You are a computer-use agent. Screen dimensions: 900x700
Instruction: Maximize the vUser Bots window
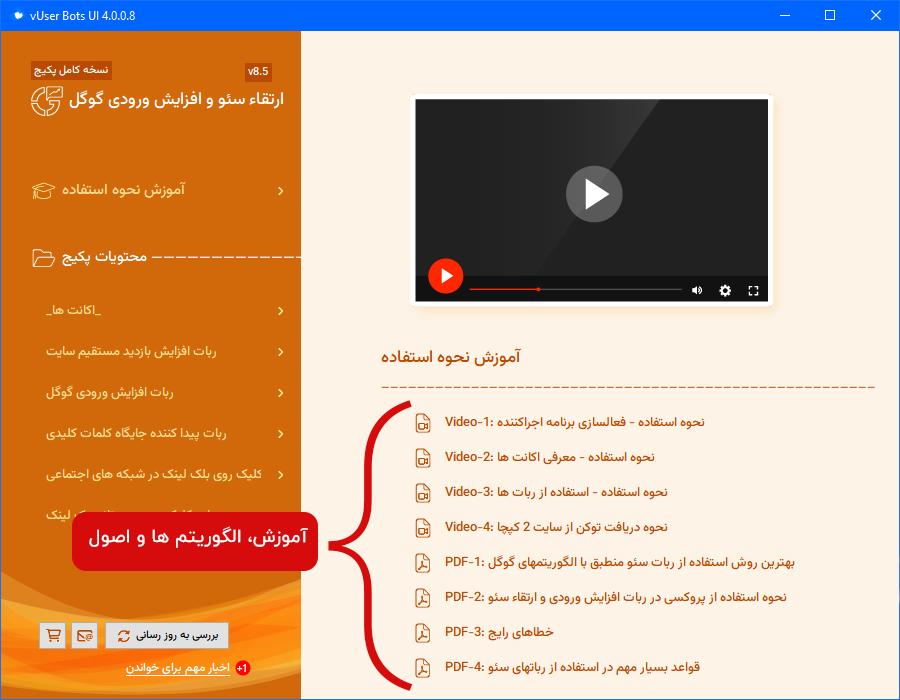[830, 15]
